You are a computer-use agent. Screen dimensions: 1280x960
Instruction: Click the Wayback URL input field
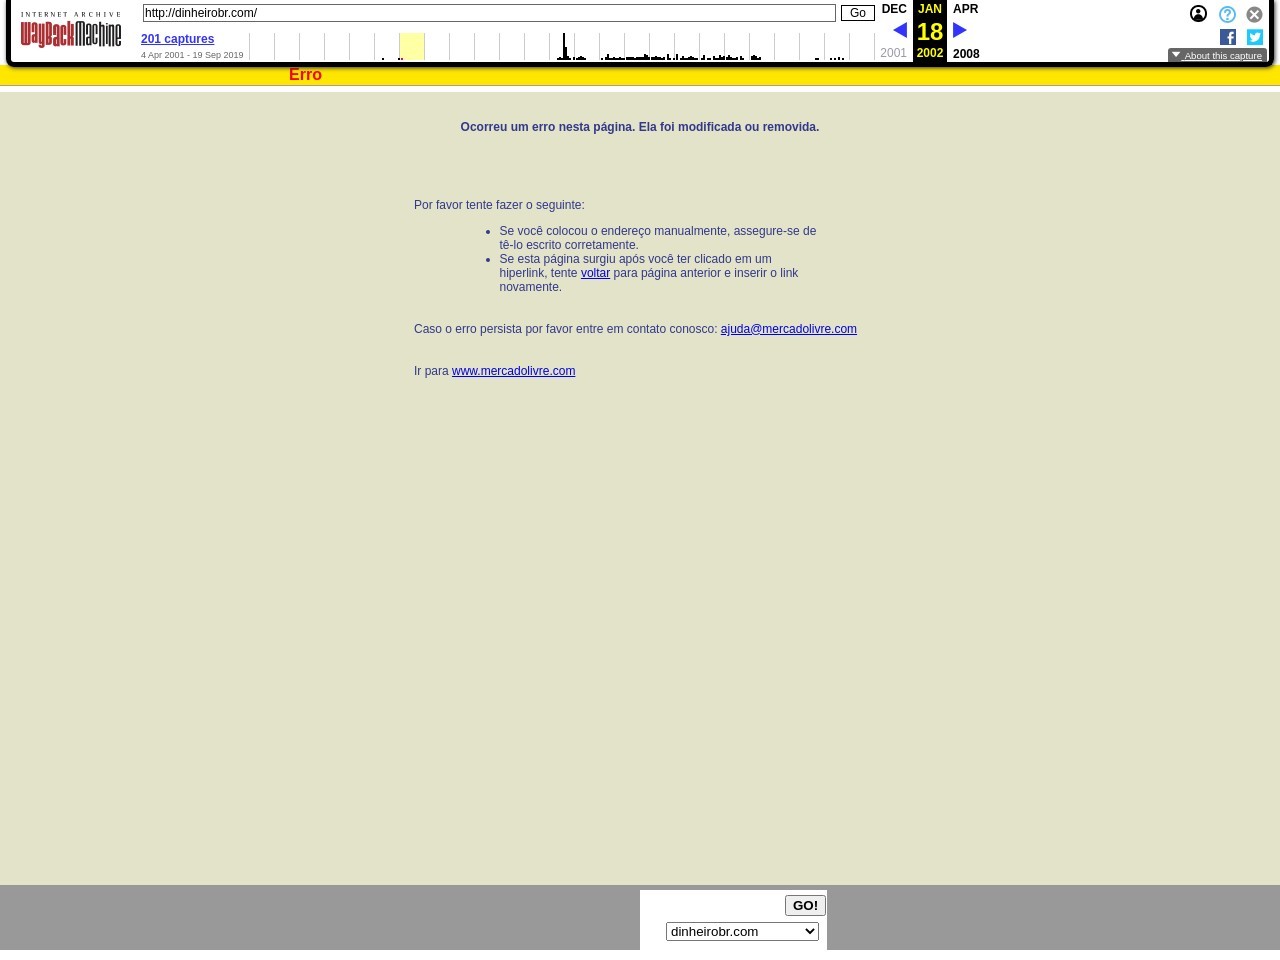coord(489,13)
